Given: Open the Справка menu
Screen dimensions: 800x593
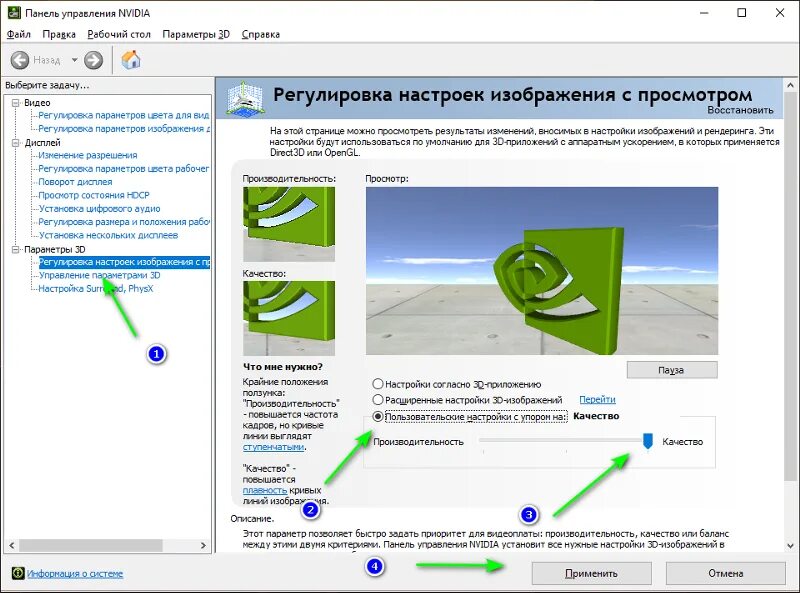Looking at the screenshot, I should 261,34.
